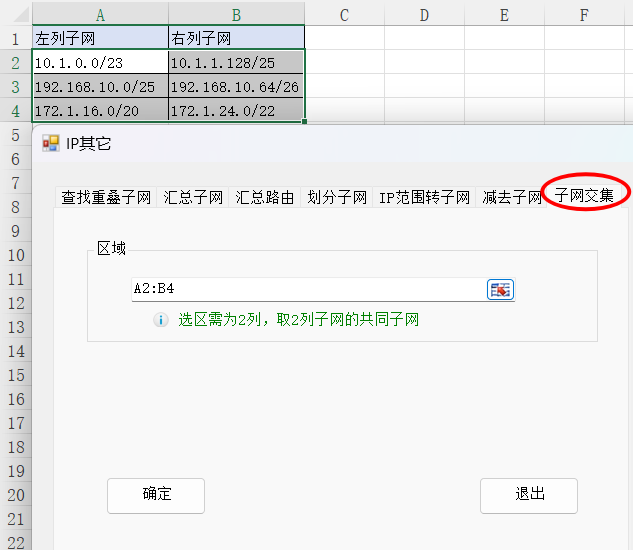Select column B header
Viewport: 633px width, 550px height.
coord(236,15)
